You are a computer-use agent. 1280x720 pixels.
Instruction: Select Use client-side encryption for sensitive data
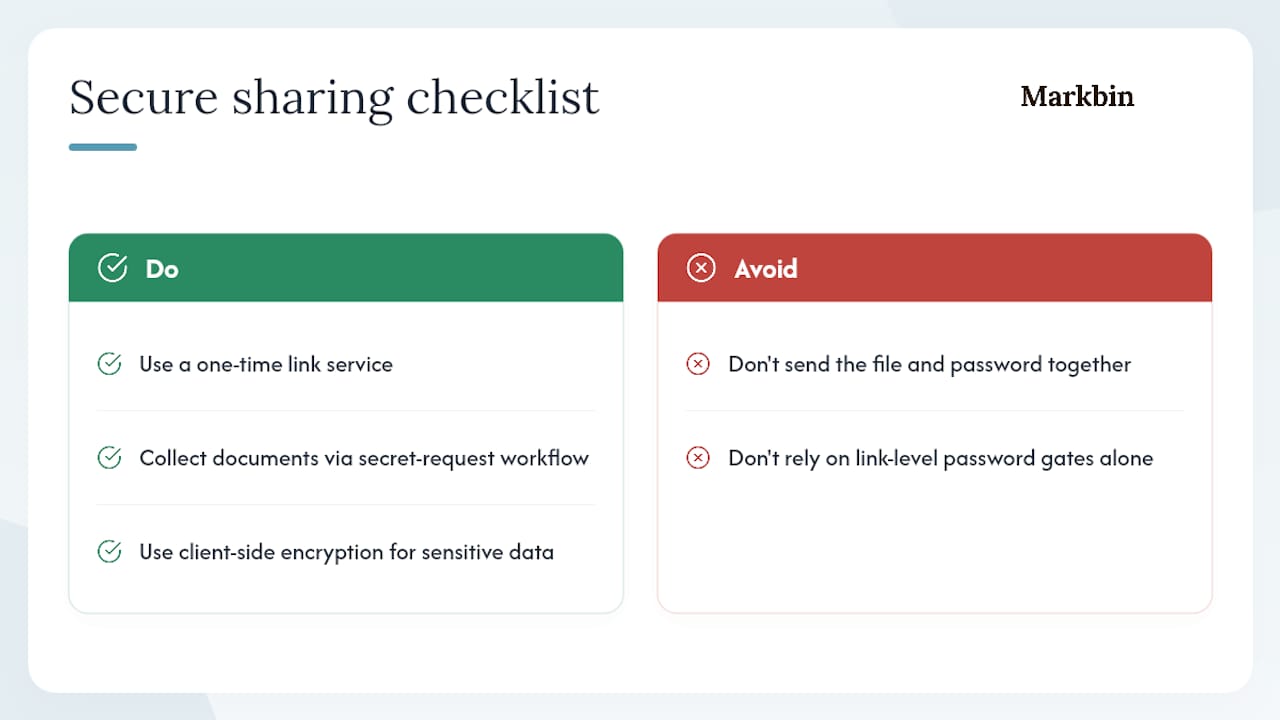(x=346, y=552)
